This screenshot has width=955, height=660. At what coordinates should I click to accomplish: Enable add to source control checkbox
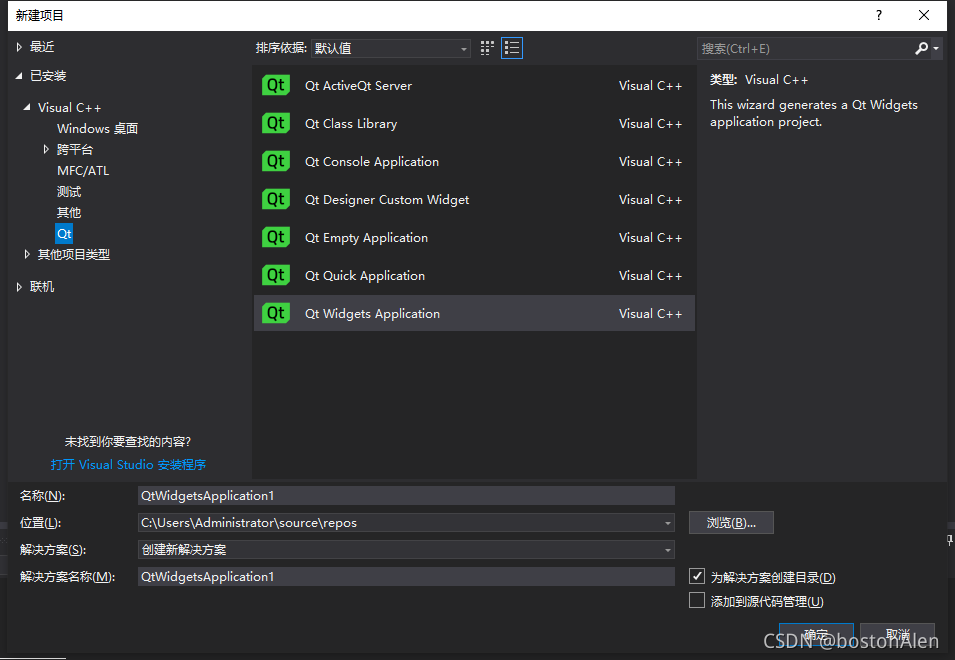[697, 600]
